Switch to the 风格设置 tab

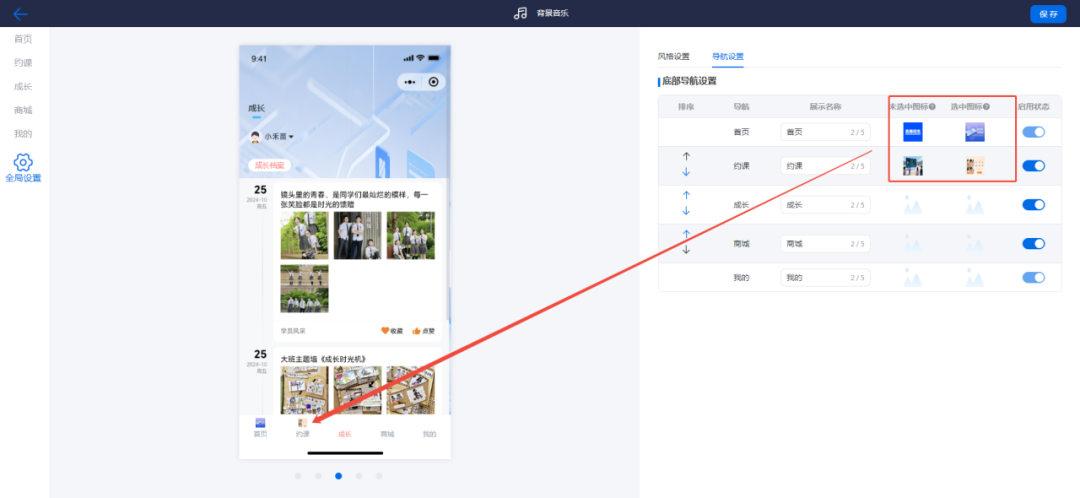click(x=673, y=57)
